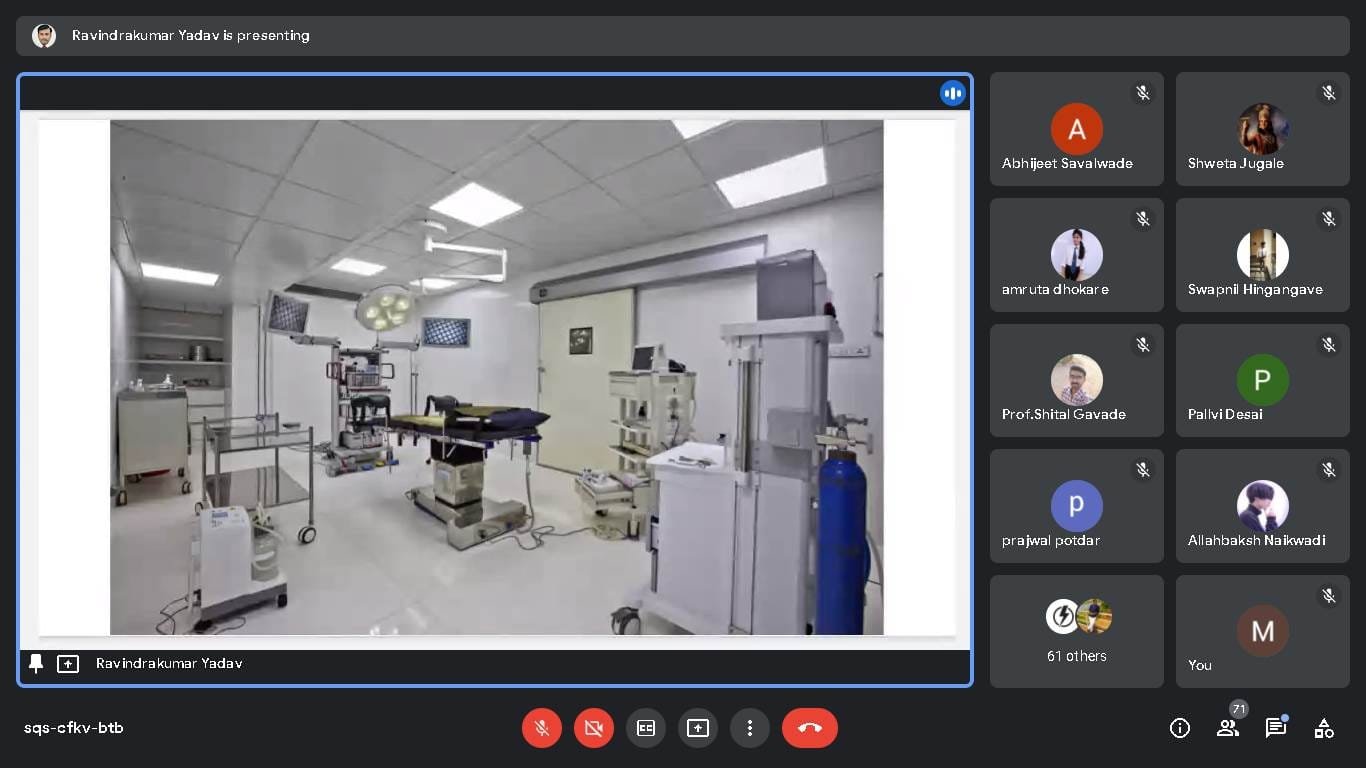The image size is (1366, 768).
Task: Open the Activities panel icon
Action: (x=1324, y=728)
